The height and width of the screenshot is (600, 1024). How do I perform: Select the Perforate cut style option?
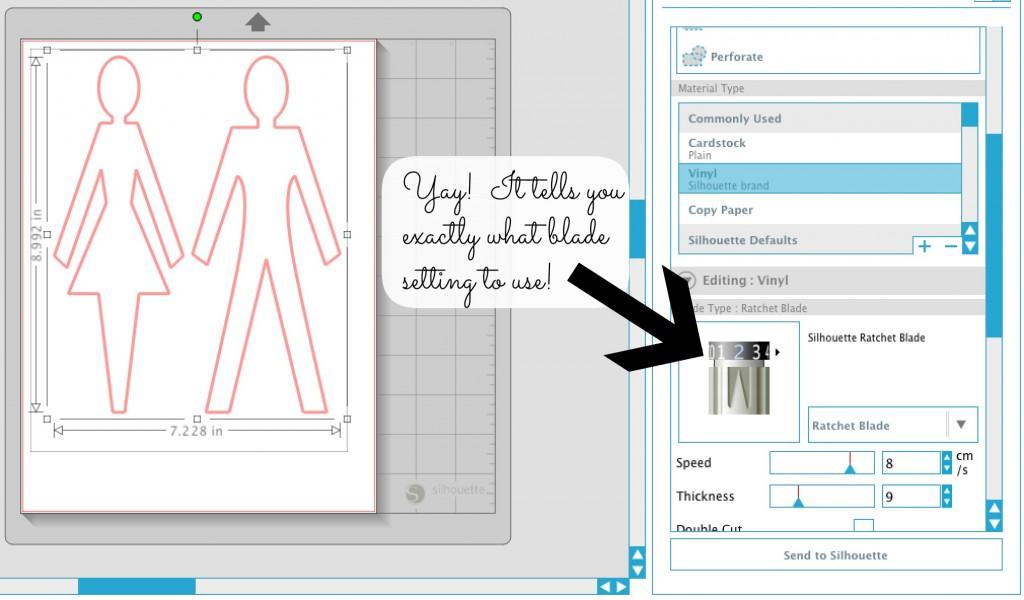click(x=828, y=57)
